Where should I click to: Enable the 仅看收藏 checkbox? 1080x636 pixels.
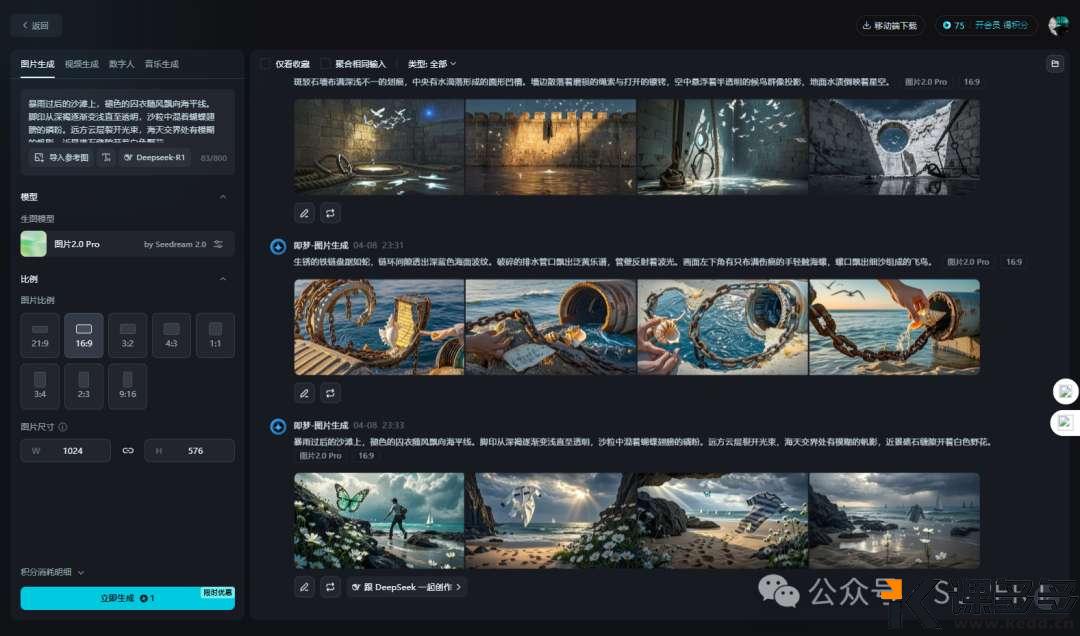266,63
